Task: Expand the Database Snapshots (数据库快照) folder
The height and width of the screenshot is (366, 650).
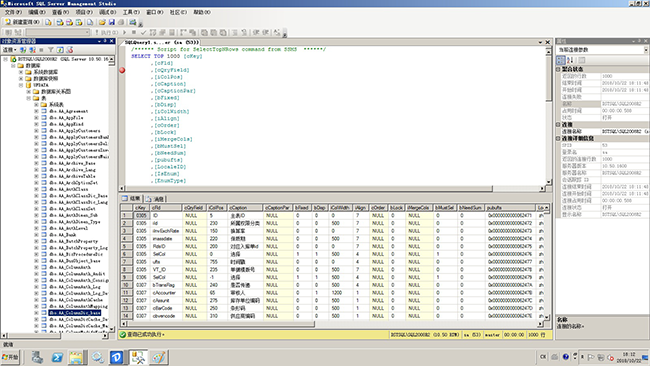Action: 21,78
